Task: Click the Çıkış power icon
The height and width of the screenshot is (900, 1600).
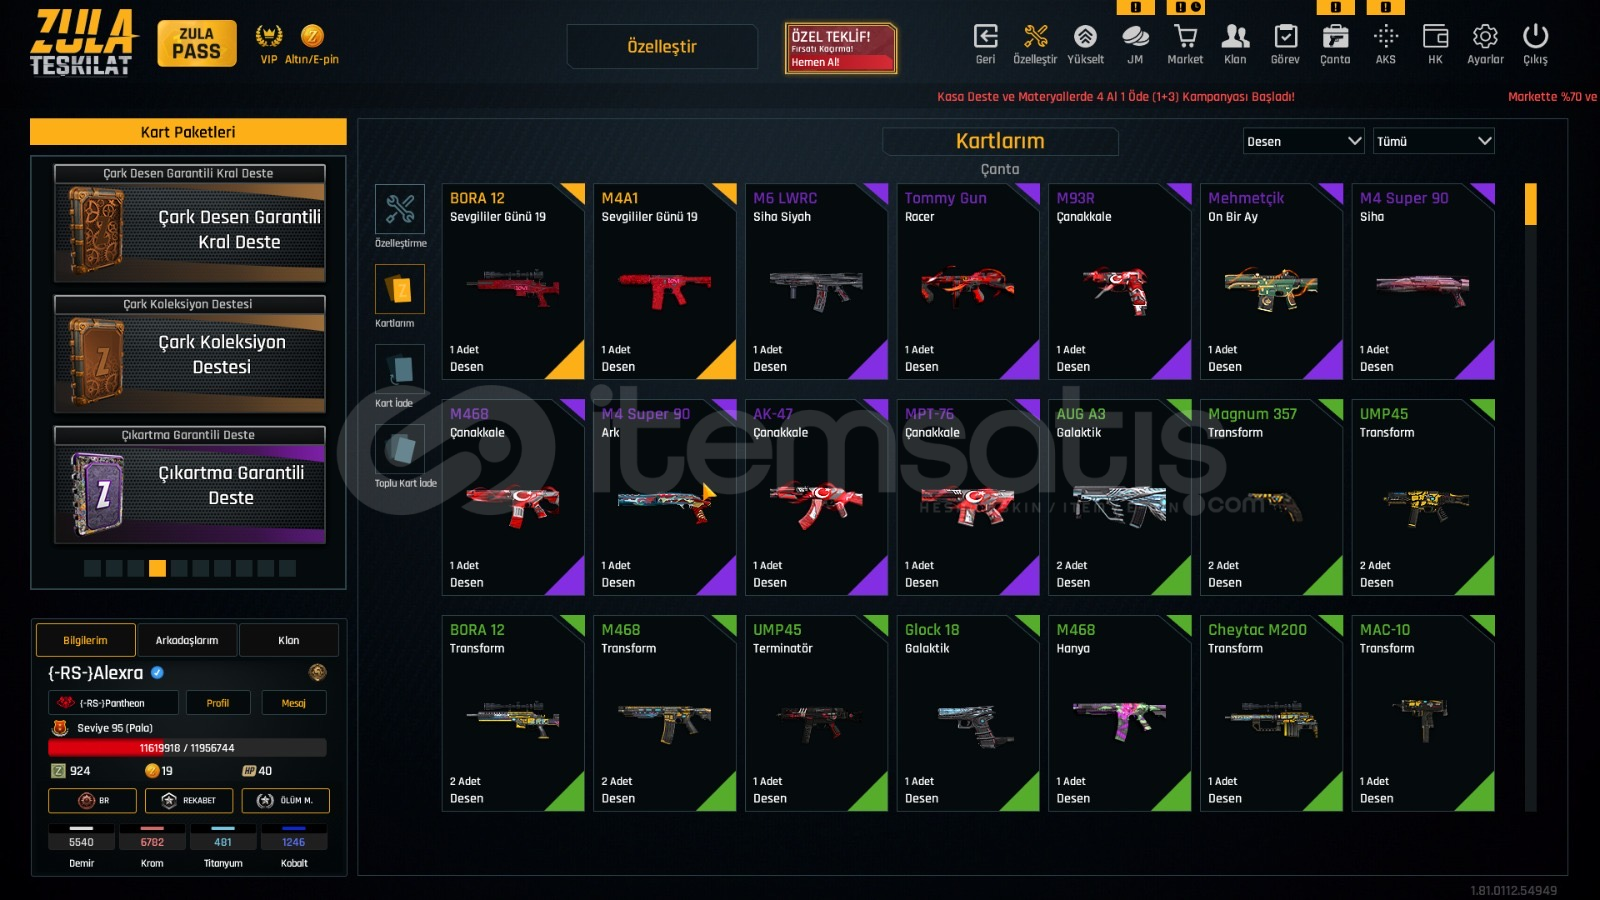Action: [1535, 45]
